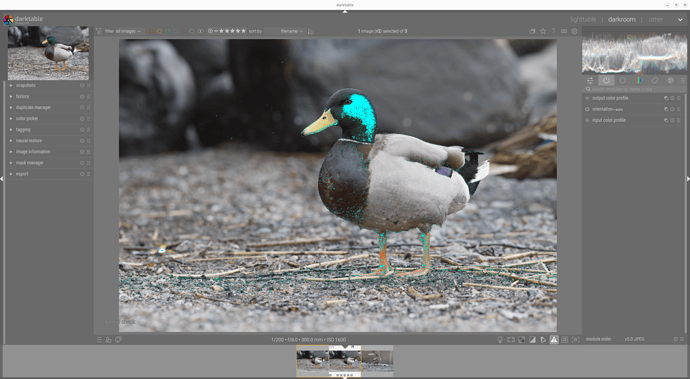This screenshot has height=379, width=690.
Task: Open multi-instance menu for output color profile
Action: click(666, 98)
